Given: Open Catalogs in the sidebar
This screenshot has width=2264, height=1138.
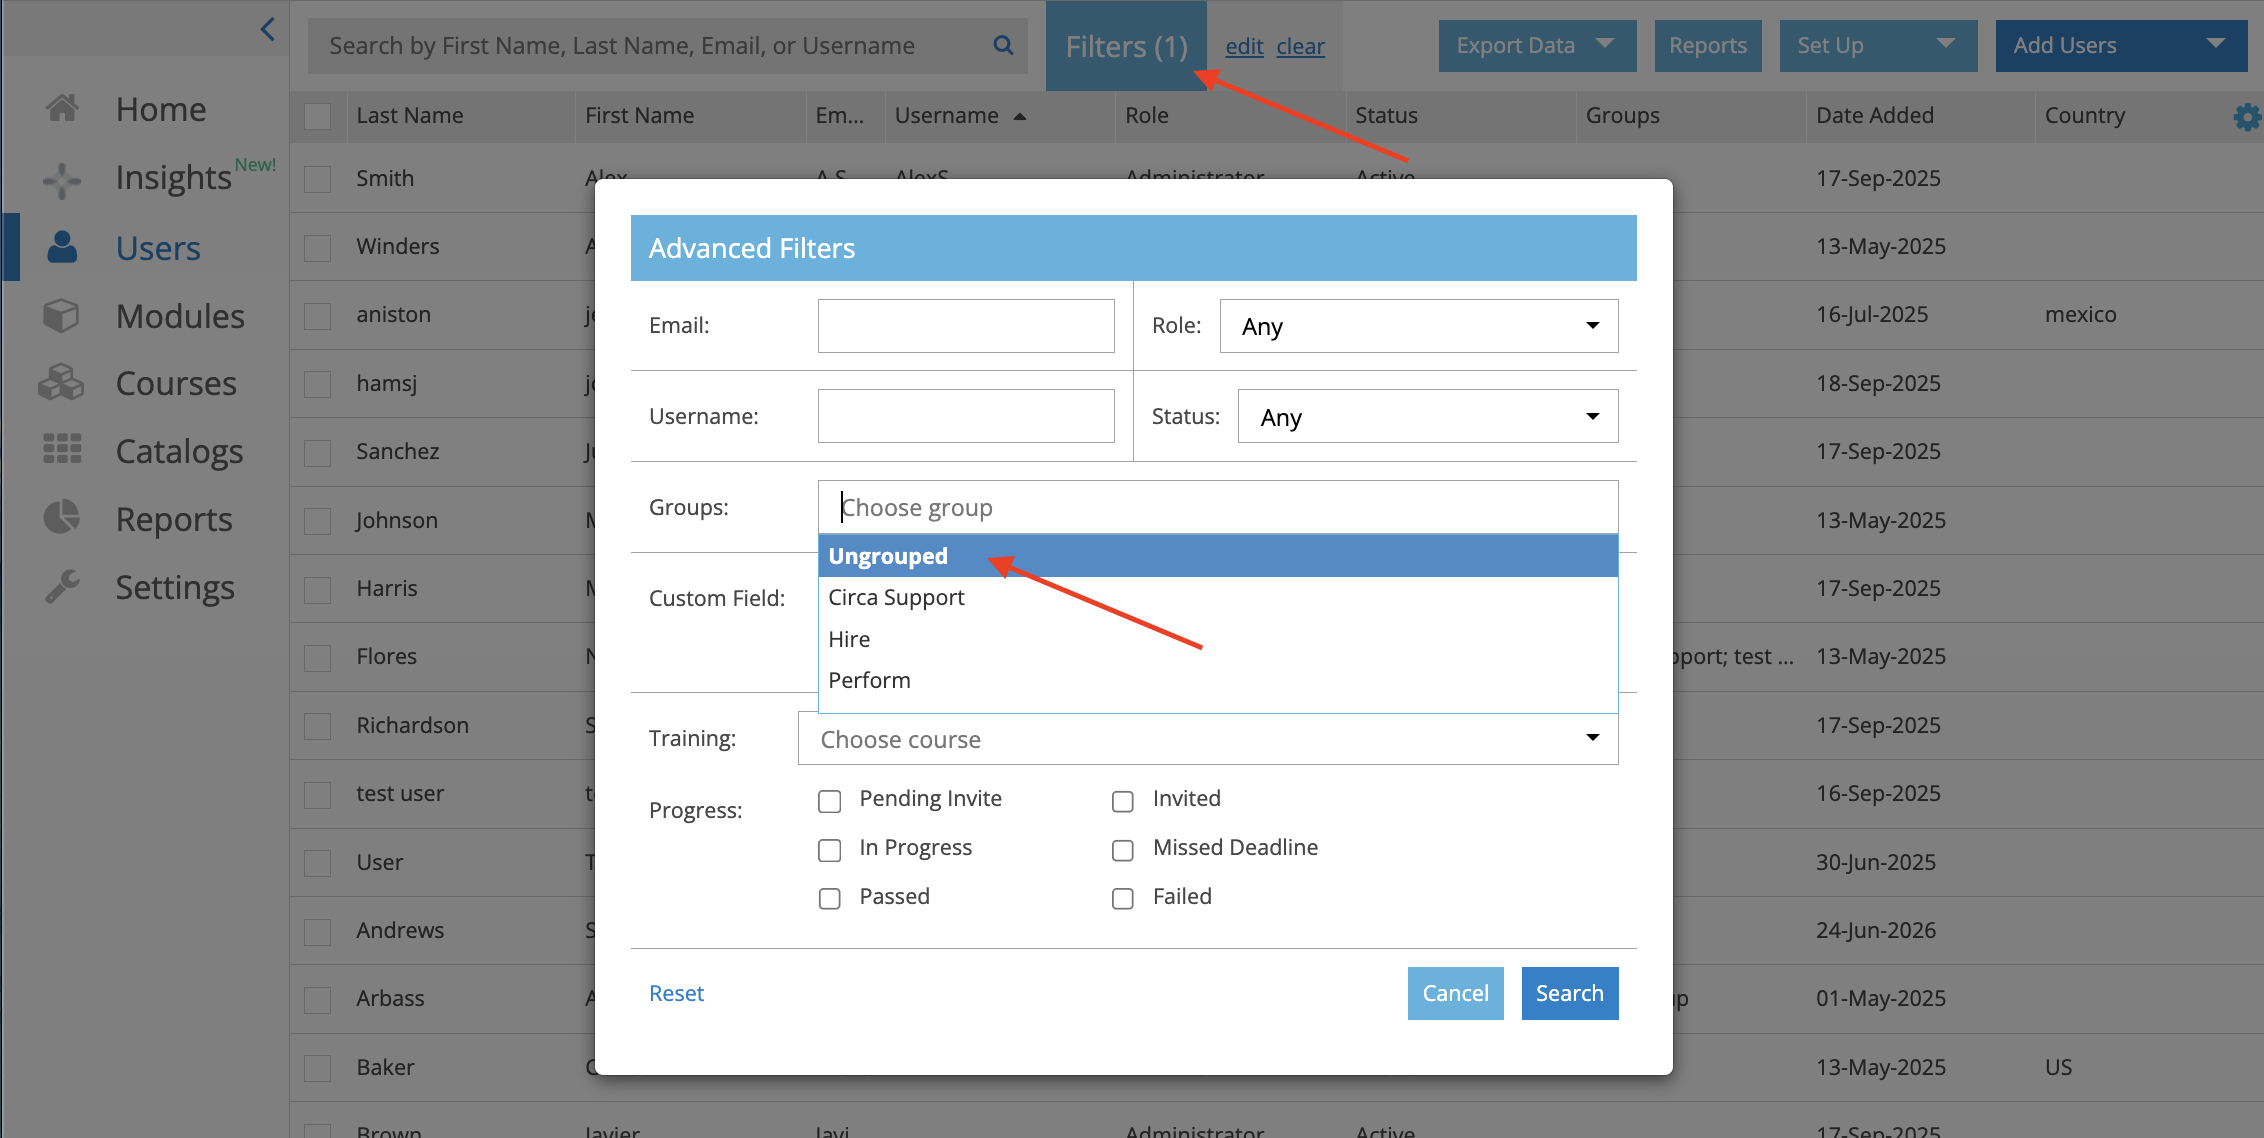Looking at the screenshot, I should [179, 452].
